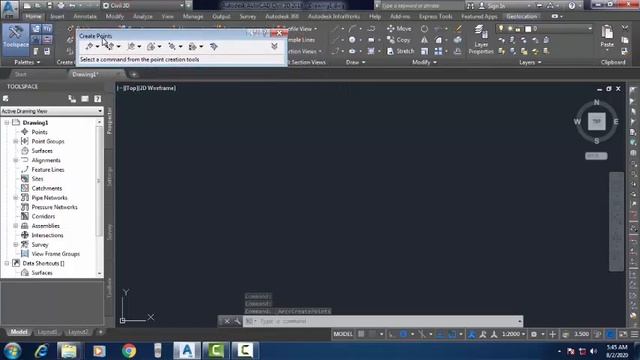Expand the Draw panel dropdown
640x360 pixels.
(356, 62)
